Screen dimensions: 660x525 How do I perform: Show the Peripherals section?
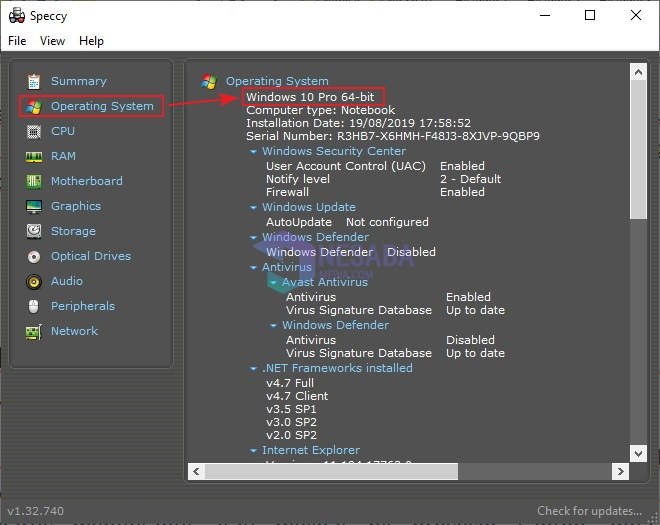click(x=83, y=306)
